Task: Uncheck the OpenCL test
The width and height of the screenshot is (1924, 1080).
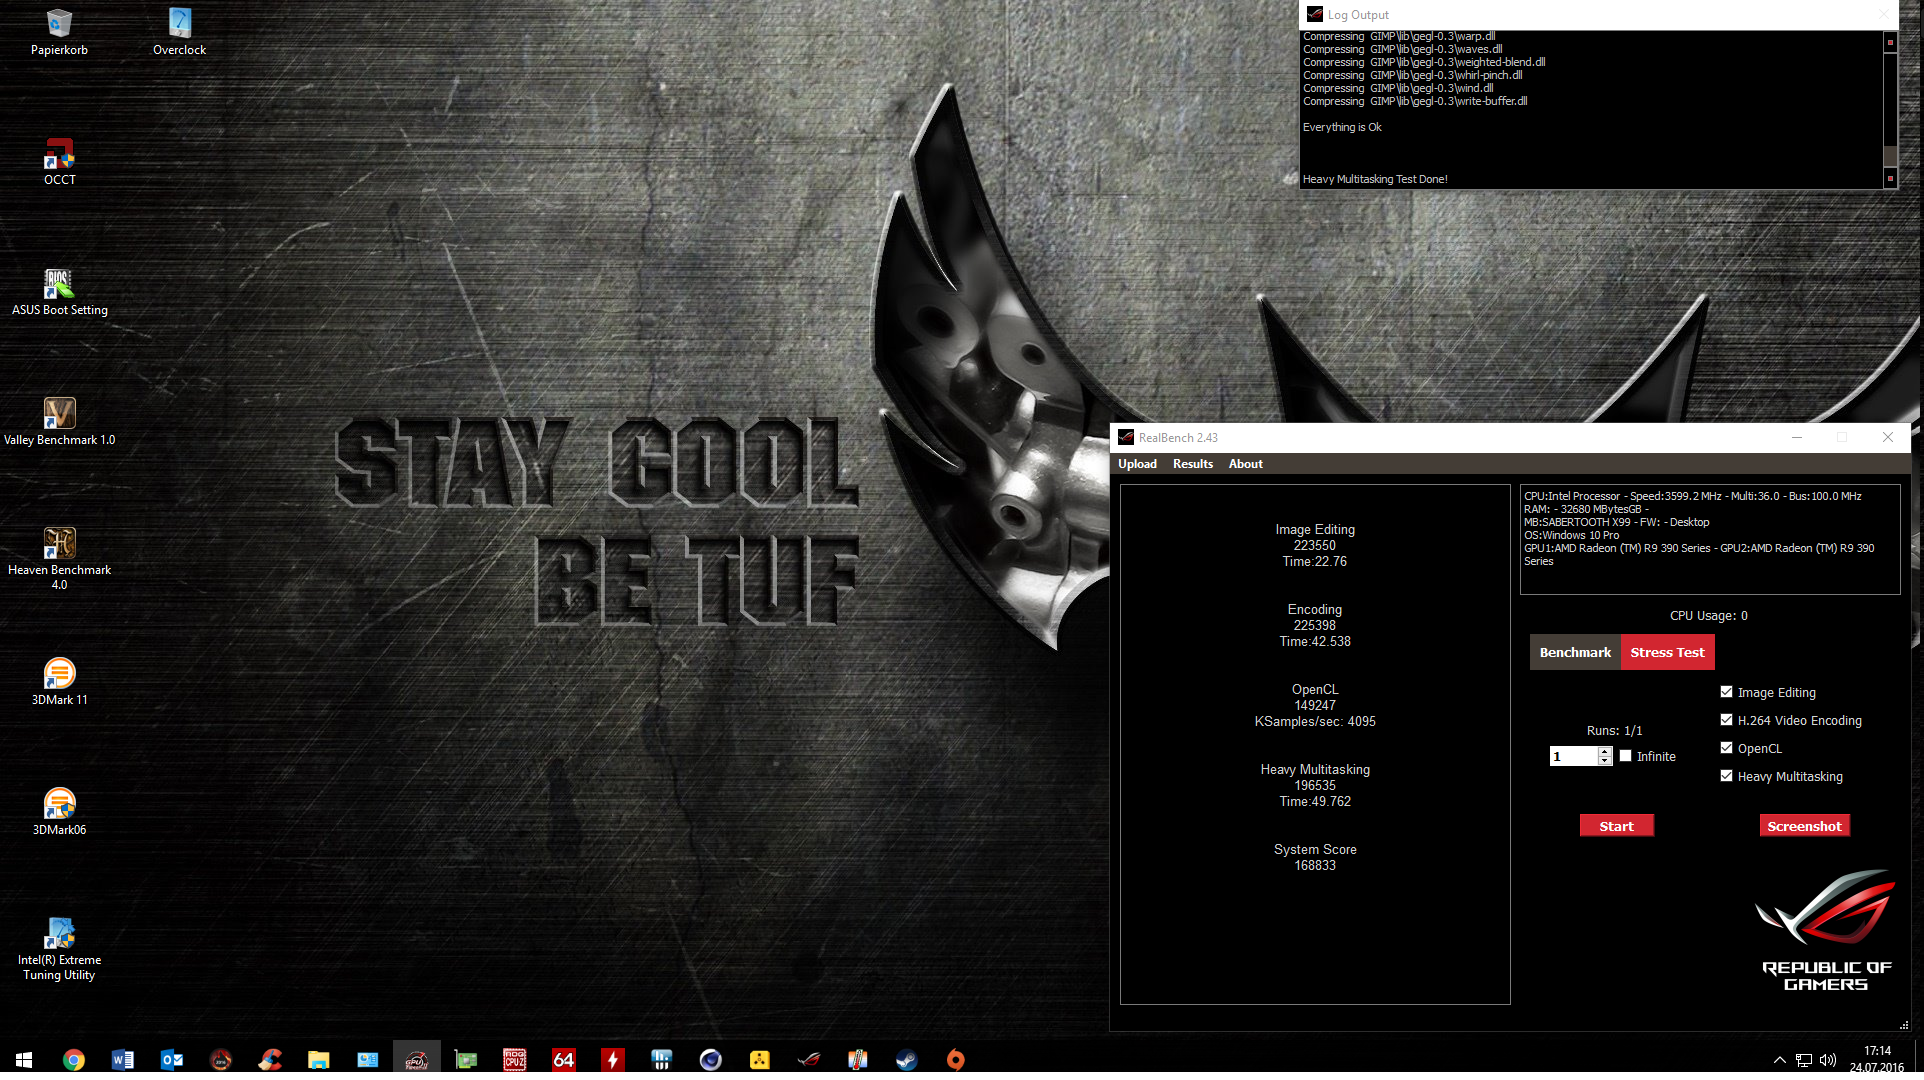Action: 1726,747
